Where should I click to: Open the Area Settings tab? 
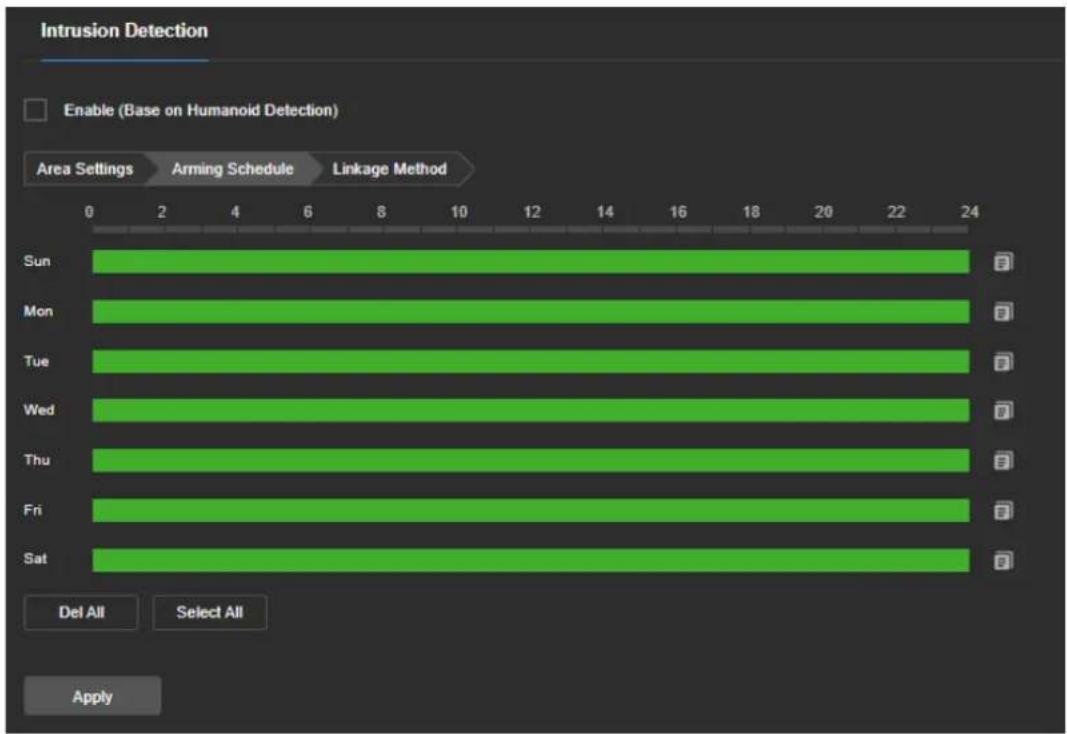tap(85, 169)
